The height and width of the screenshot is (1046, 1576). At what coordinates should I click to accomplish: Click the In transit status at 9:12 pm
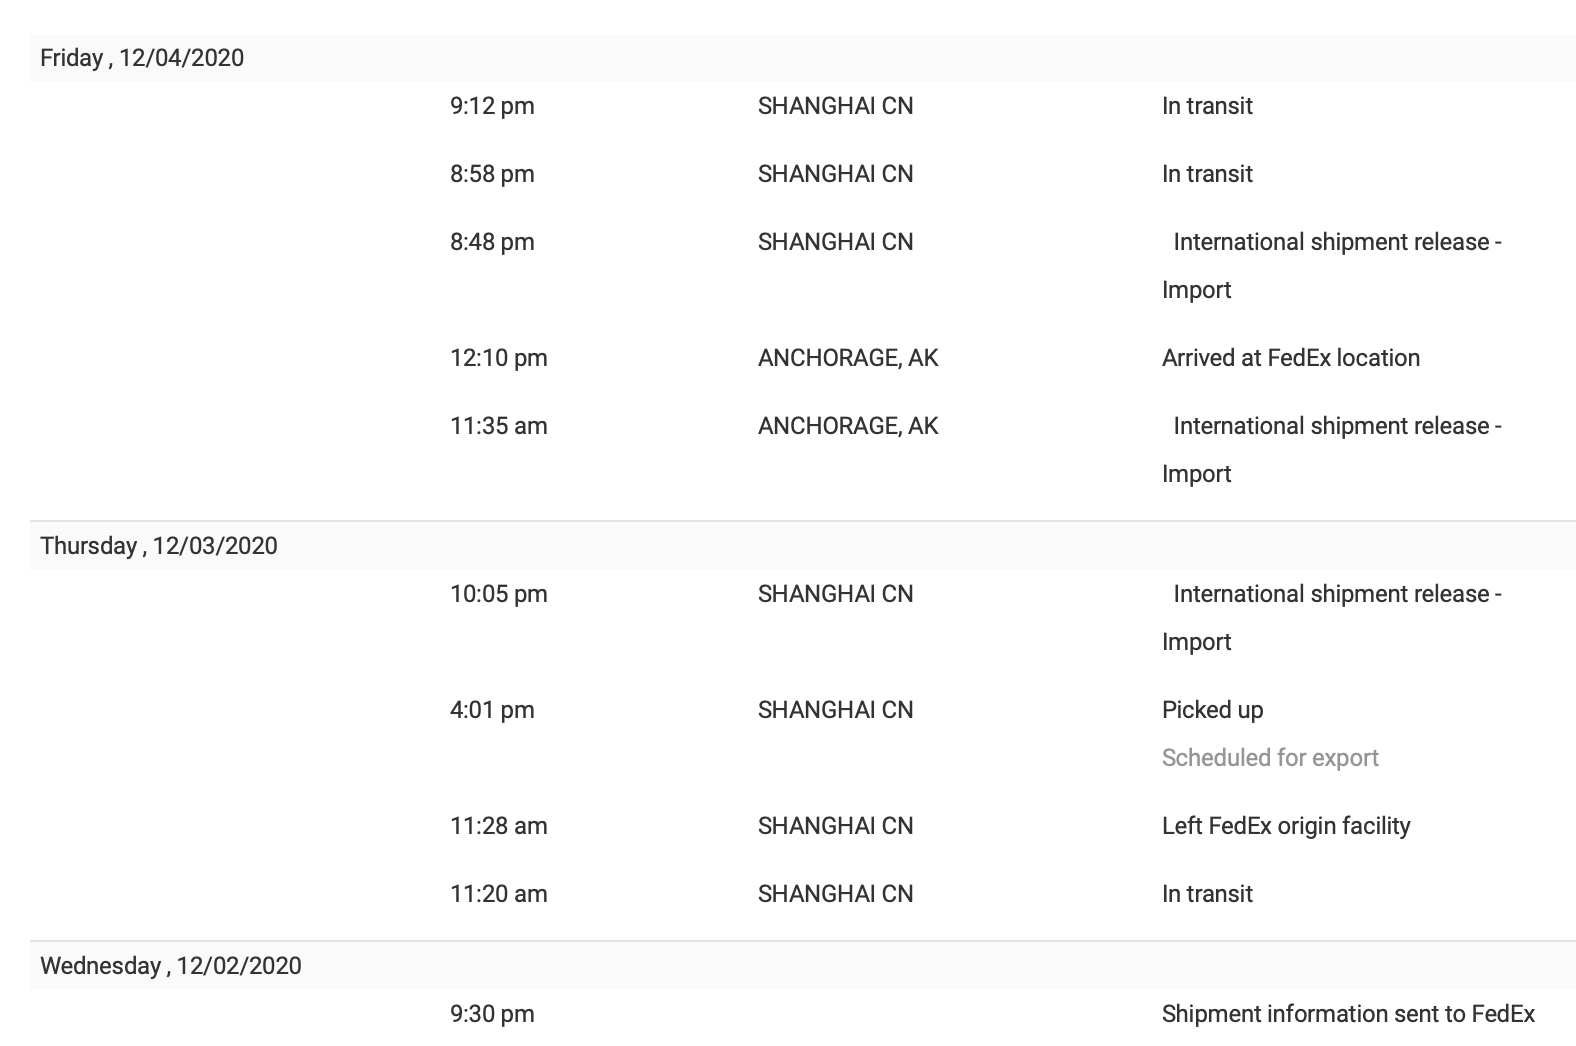(x=1207, y=106)
